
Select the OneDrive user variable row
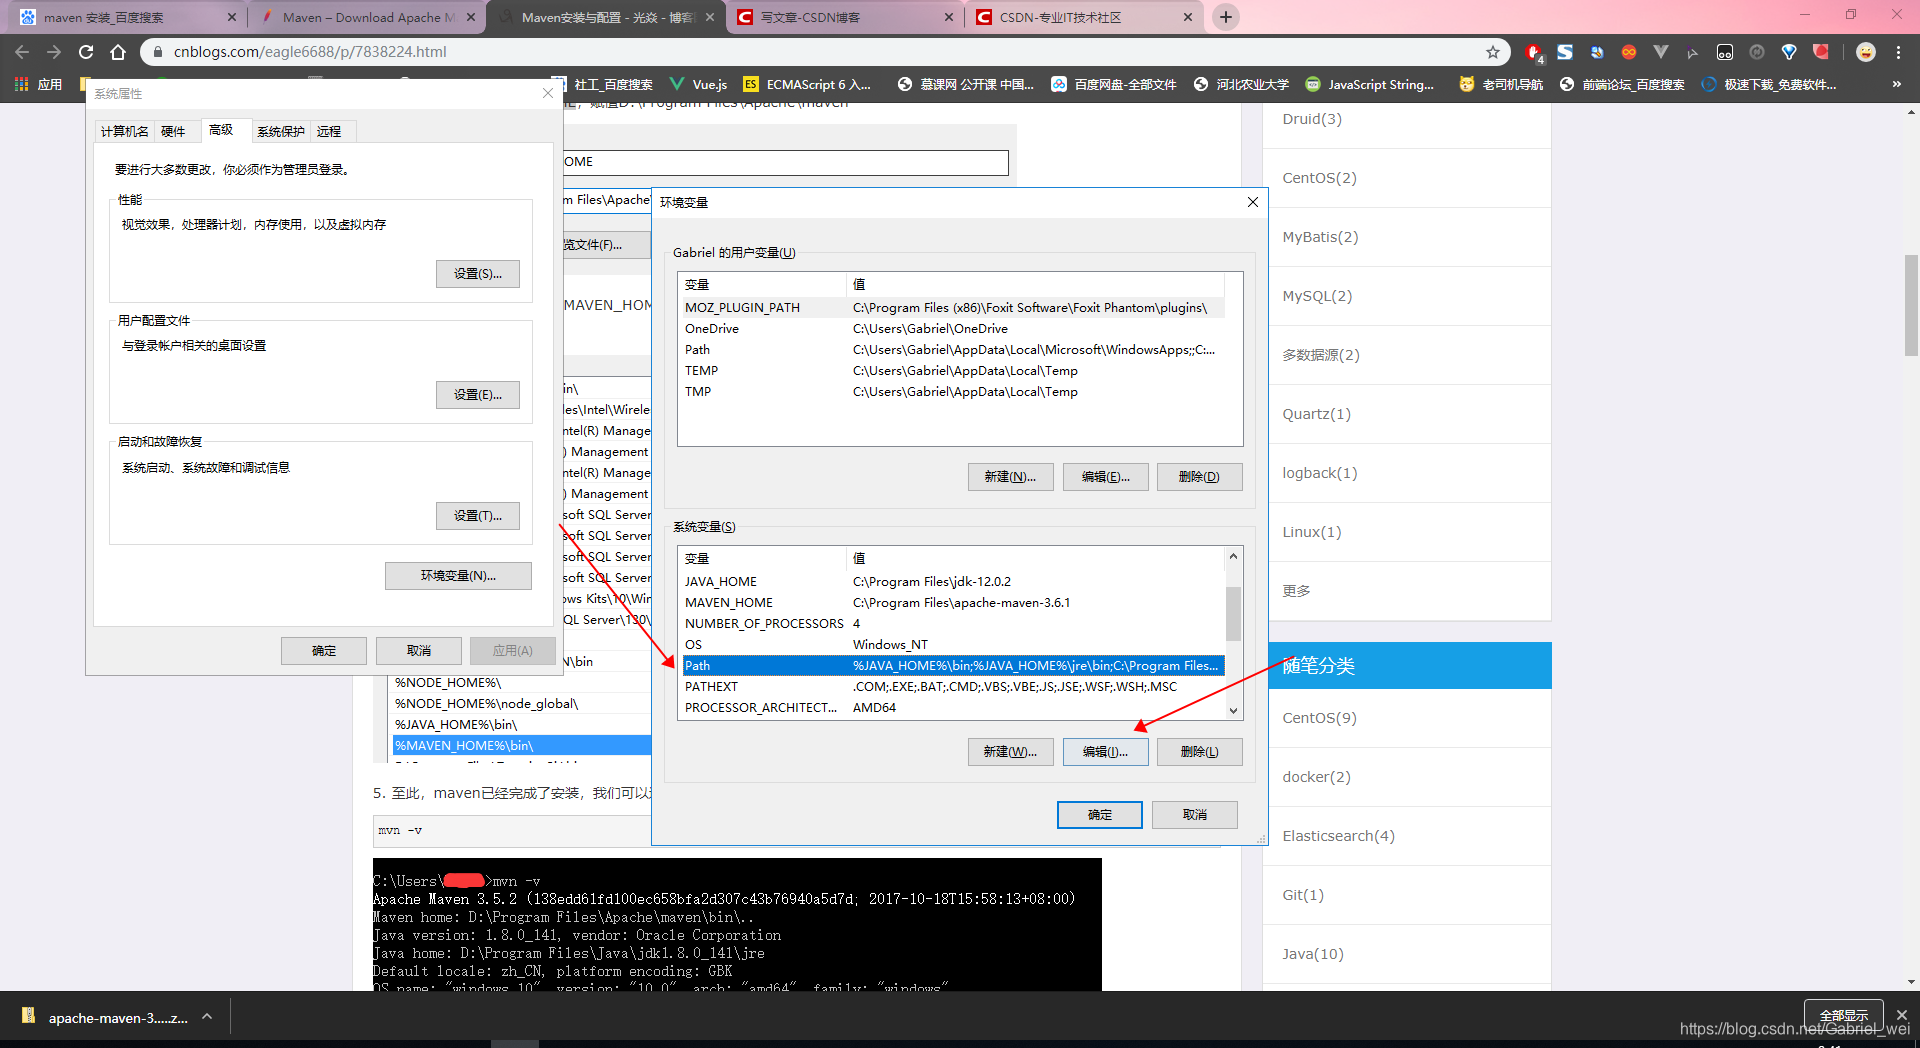click(952, 329)
